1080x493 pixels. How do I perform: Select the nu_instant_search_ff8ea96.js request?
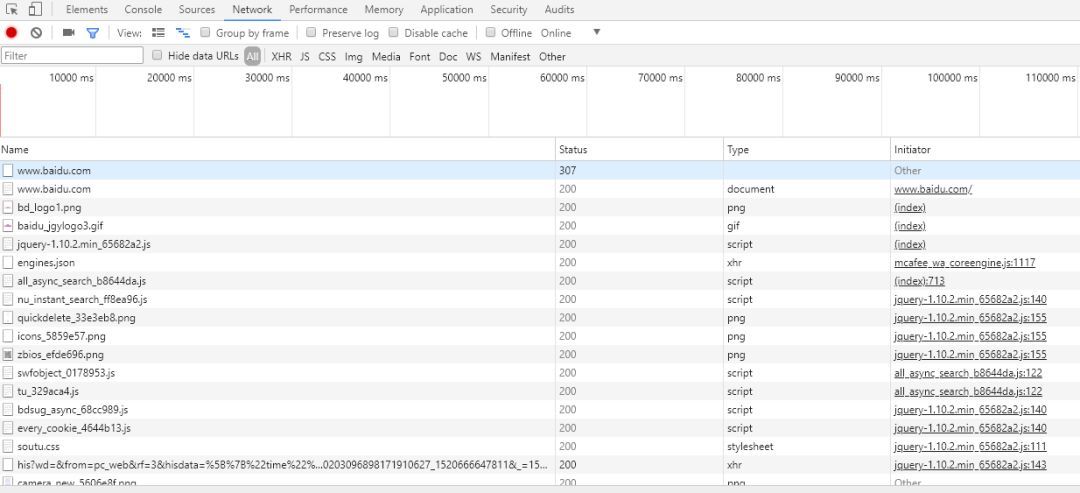tap(540, 300)
